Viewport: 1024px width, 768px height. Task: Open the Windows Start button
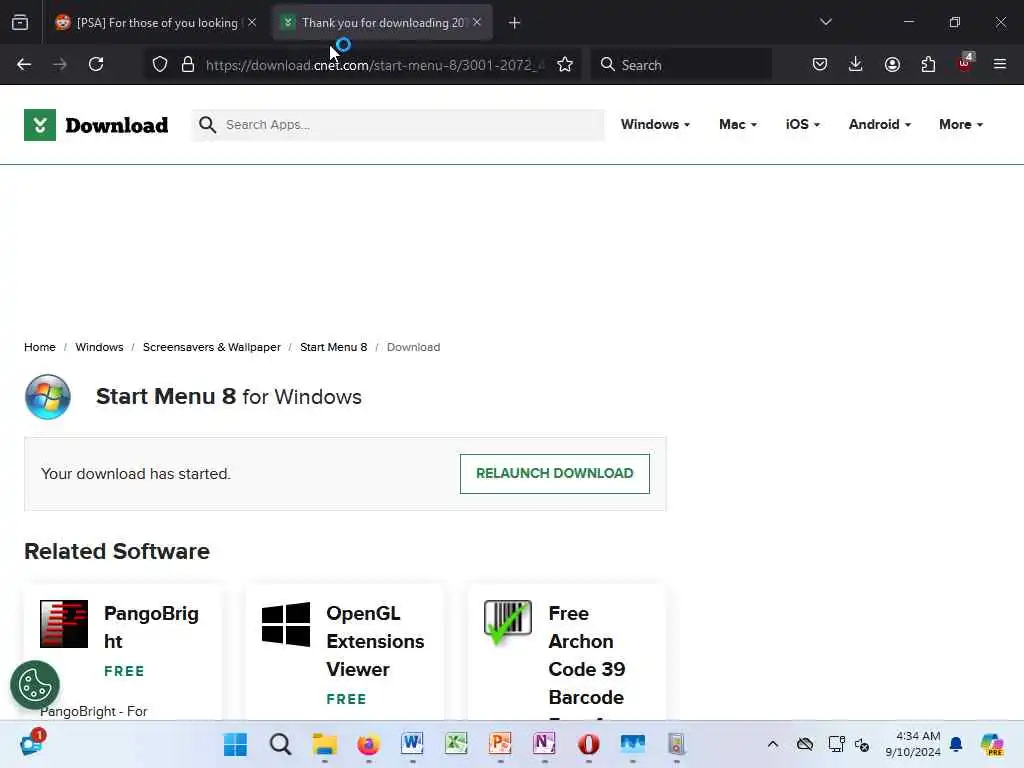pyautogui.click(x=235, y=744)
